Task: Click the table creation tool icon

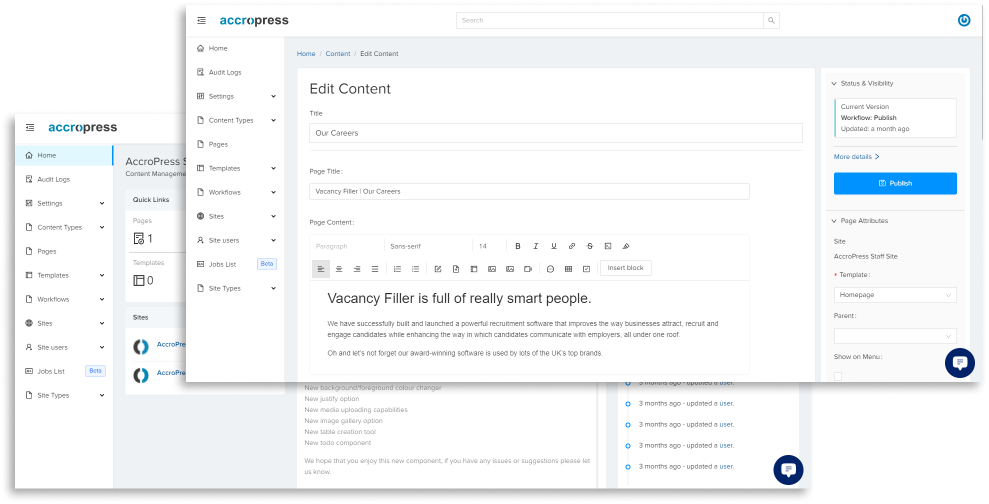Action: click(568, 269)
